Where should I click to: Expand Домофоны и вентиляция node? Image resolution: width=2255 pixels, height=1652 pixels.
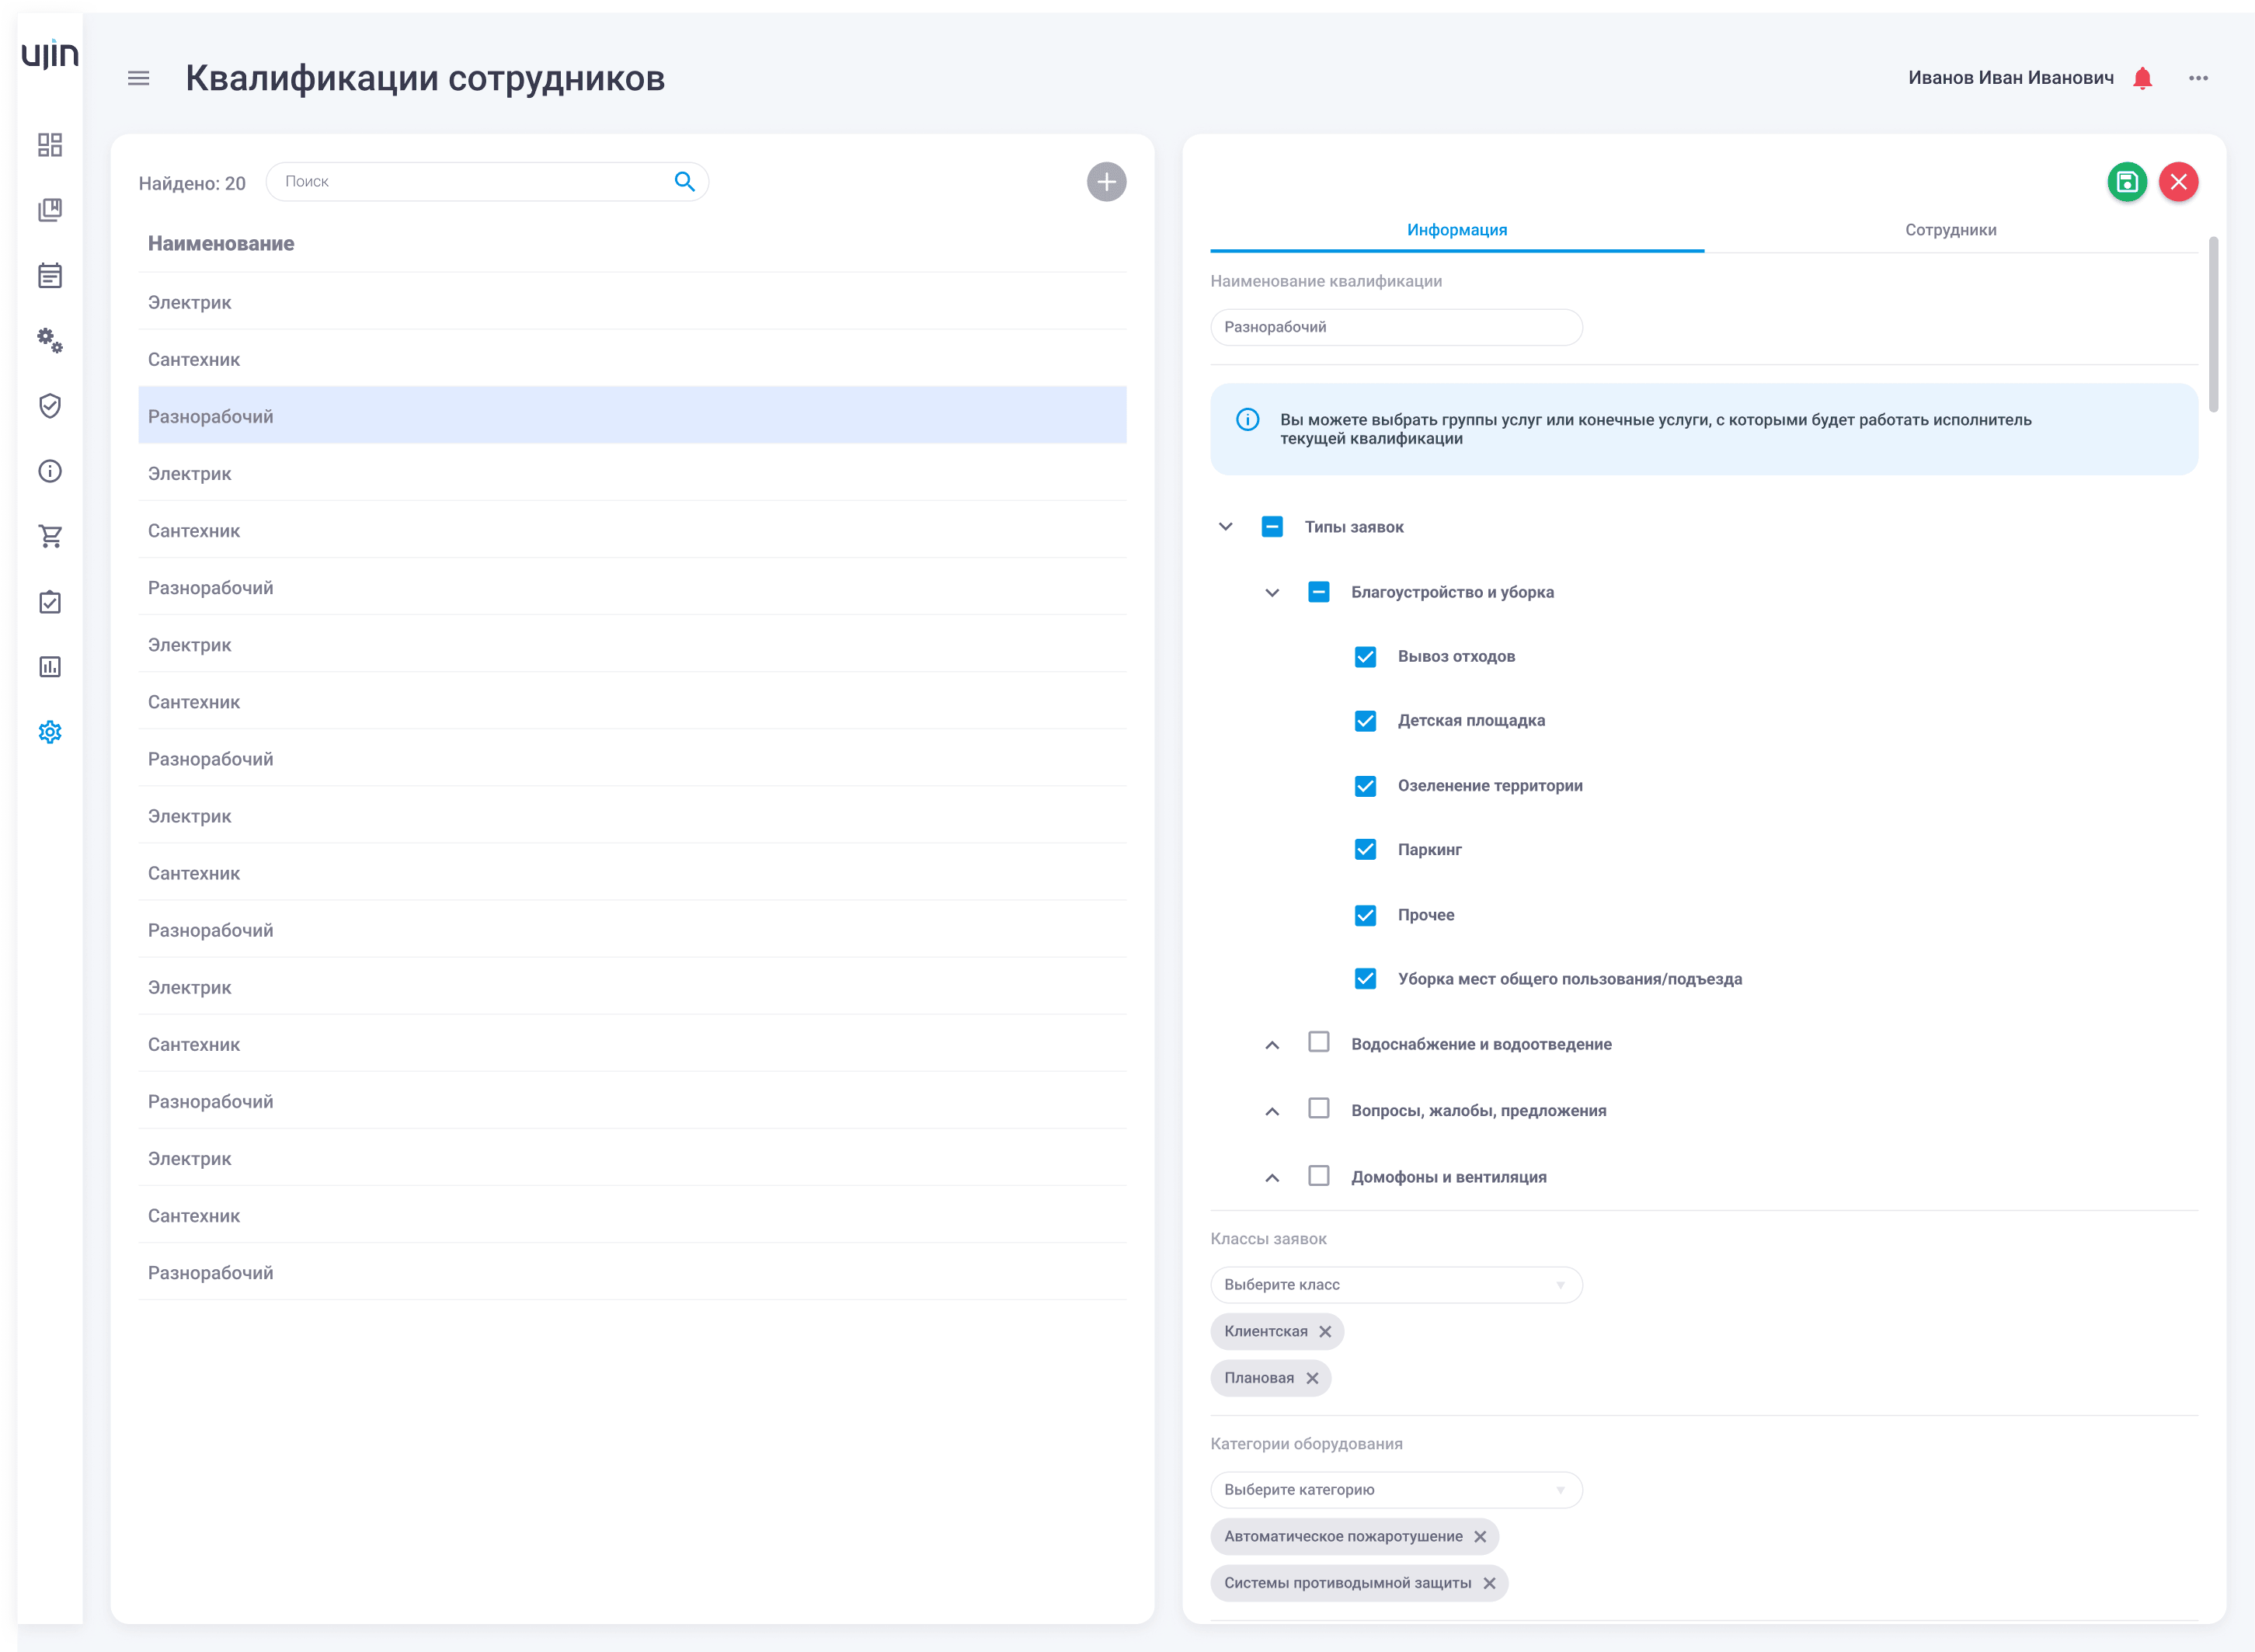[1272, 1178]
